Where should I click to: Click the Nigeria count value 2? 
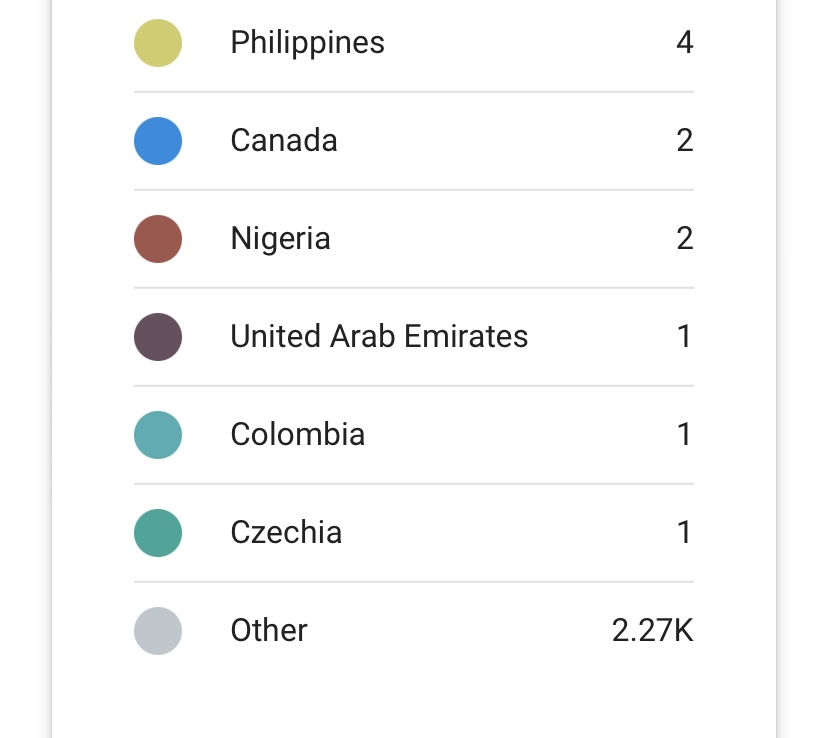click(x=685, y=238)
